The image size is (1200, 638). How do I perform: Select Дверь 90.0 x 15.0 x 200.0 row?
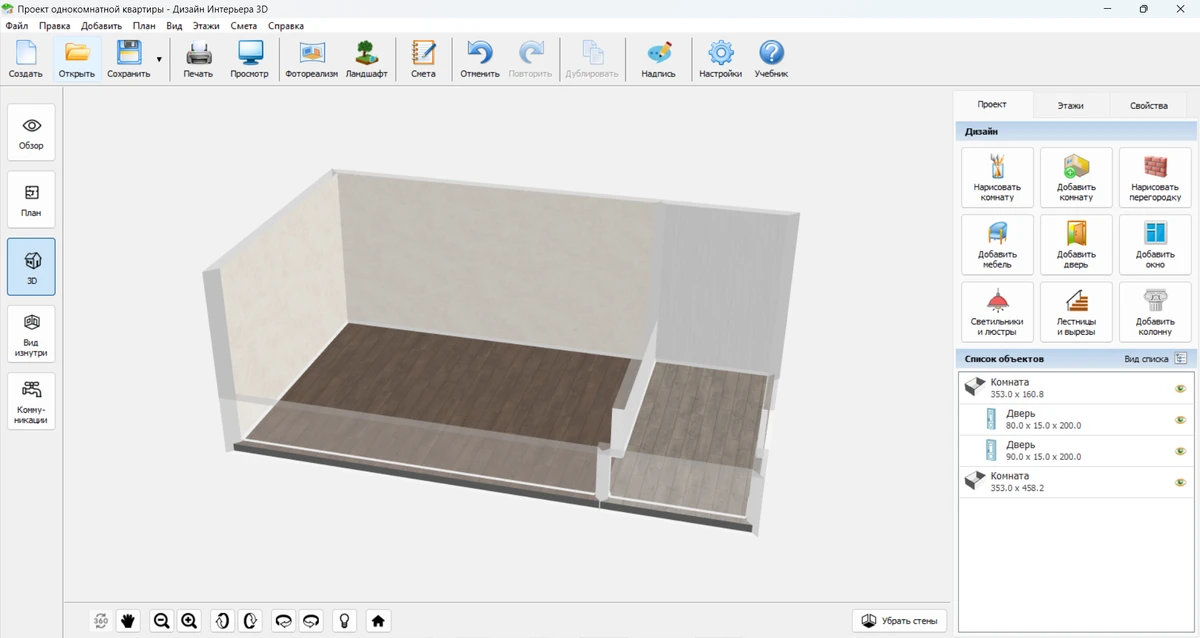pos(1075,450)
